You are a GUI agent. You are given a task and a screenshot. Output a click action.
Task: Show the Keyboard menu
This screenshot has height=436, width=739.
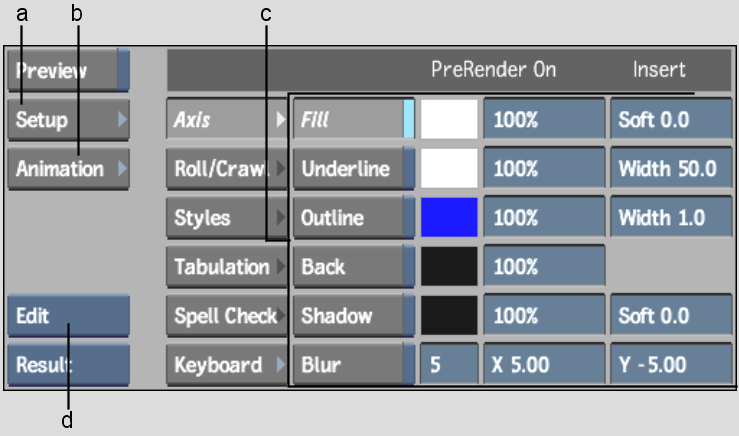tap(227, 364)
